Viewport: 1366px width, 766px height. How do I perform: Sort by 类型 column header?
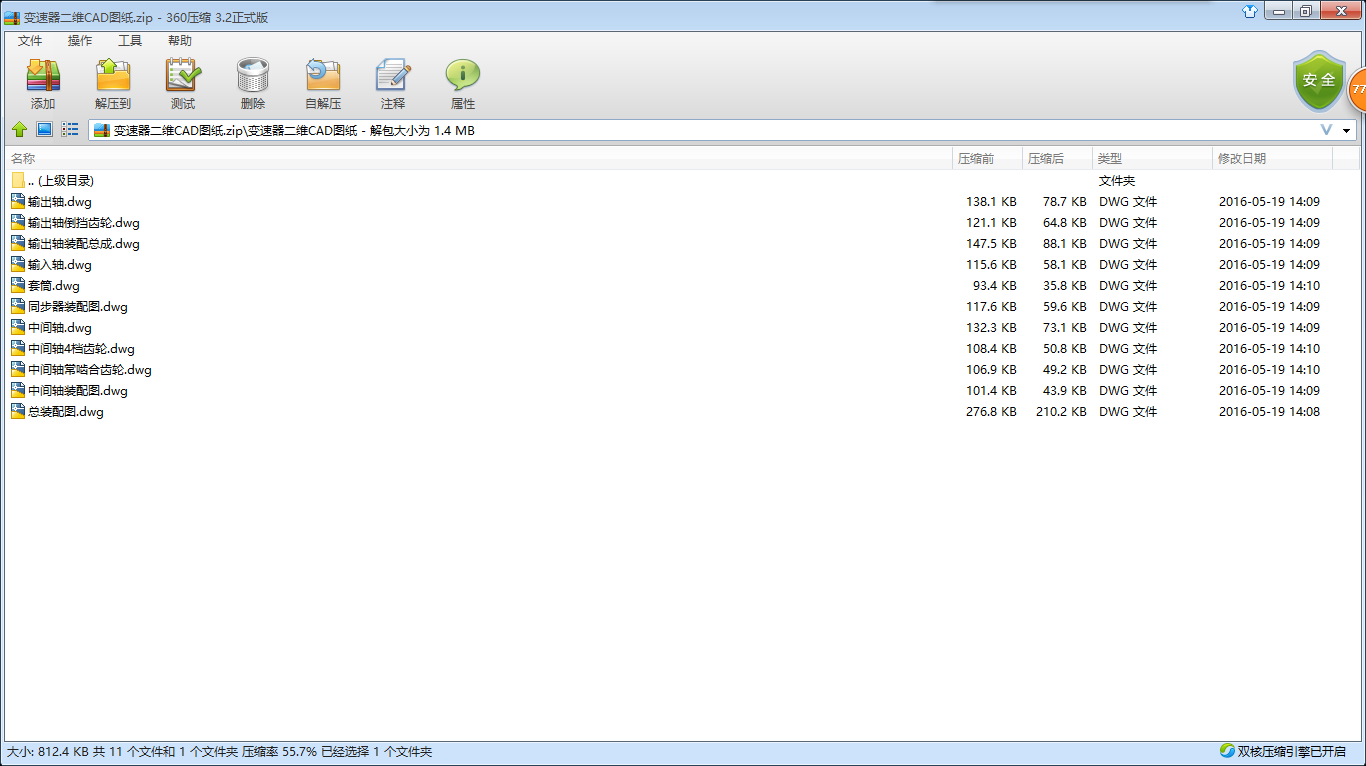coord(1153,159)
